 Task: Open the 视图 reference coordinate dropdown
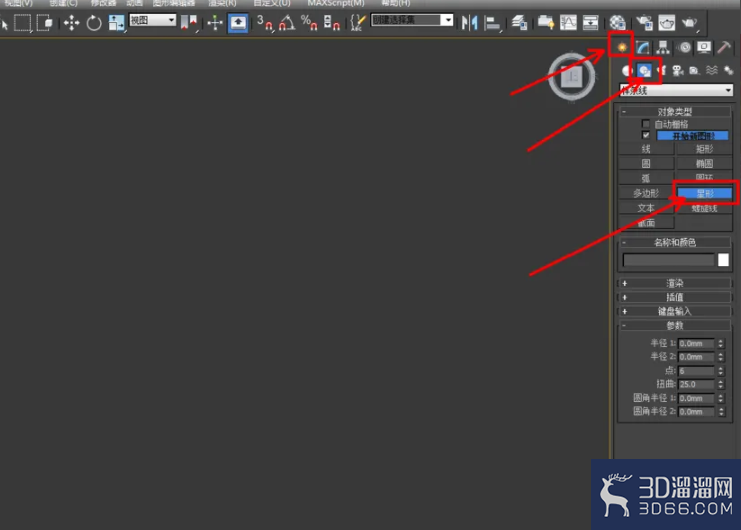click(x=153, y=20)
